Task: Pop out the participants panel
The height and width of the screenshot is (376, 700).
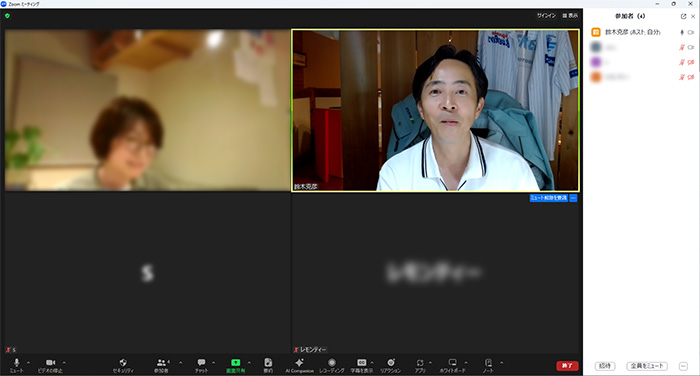Action: tap(683, 16)
